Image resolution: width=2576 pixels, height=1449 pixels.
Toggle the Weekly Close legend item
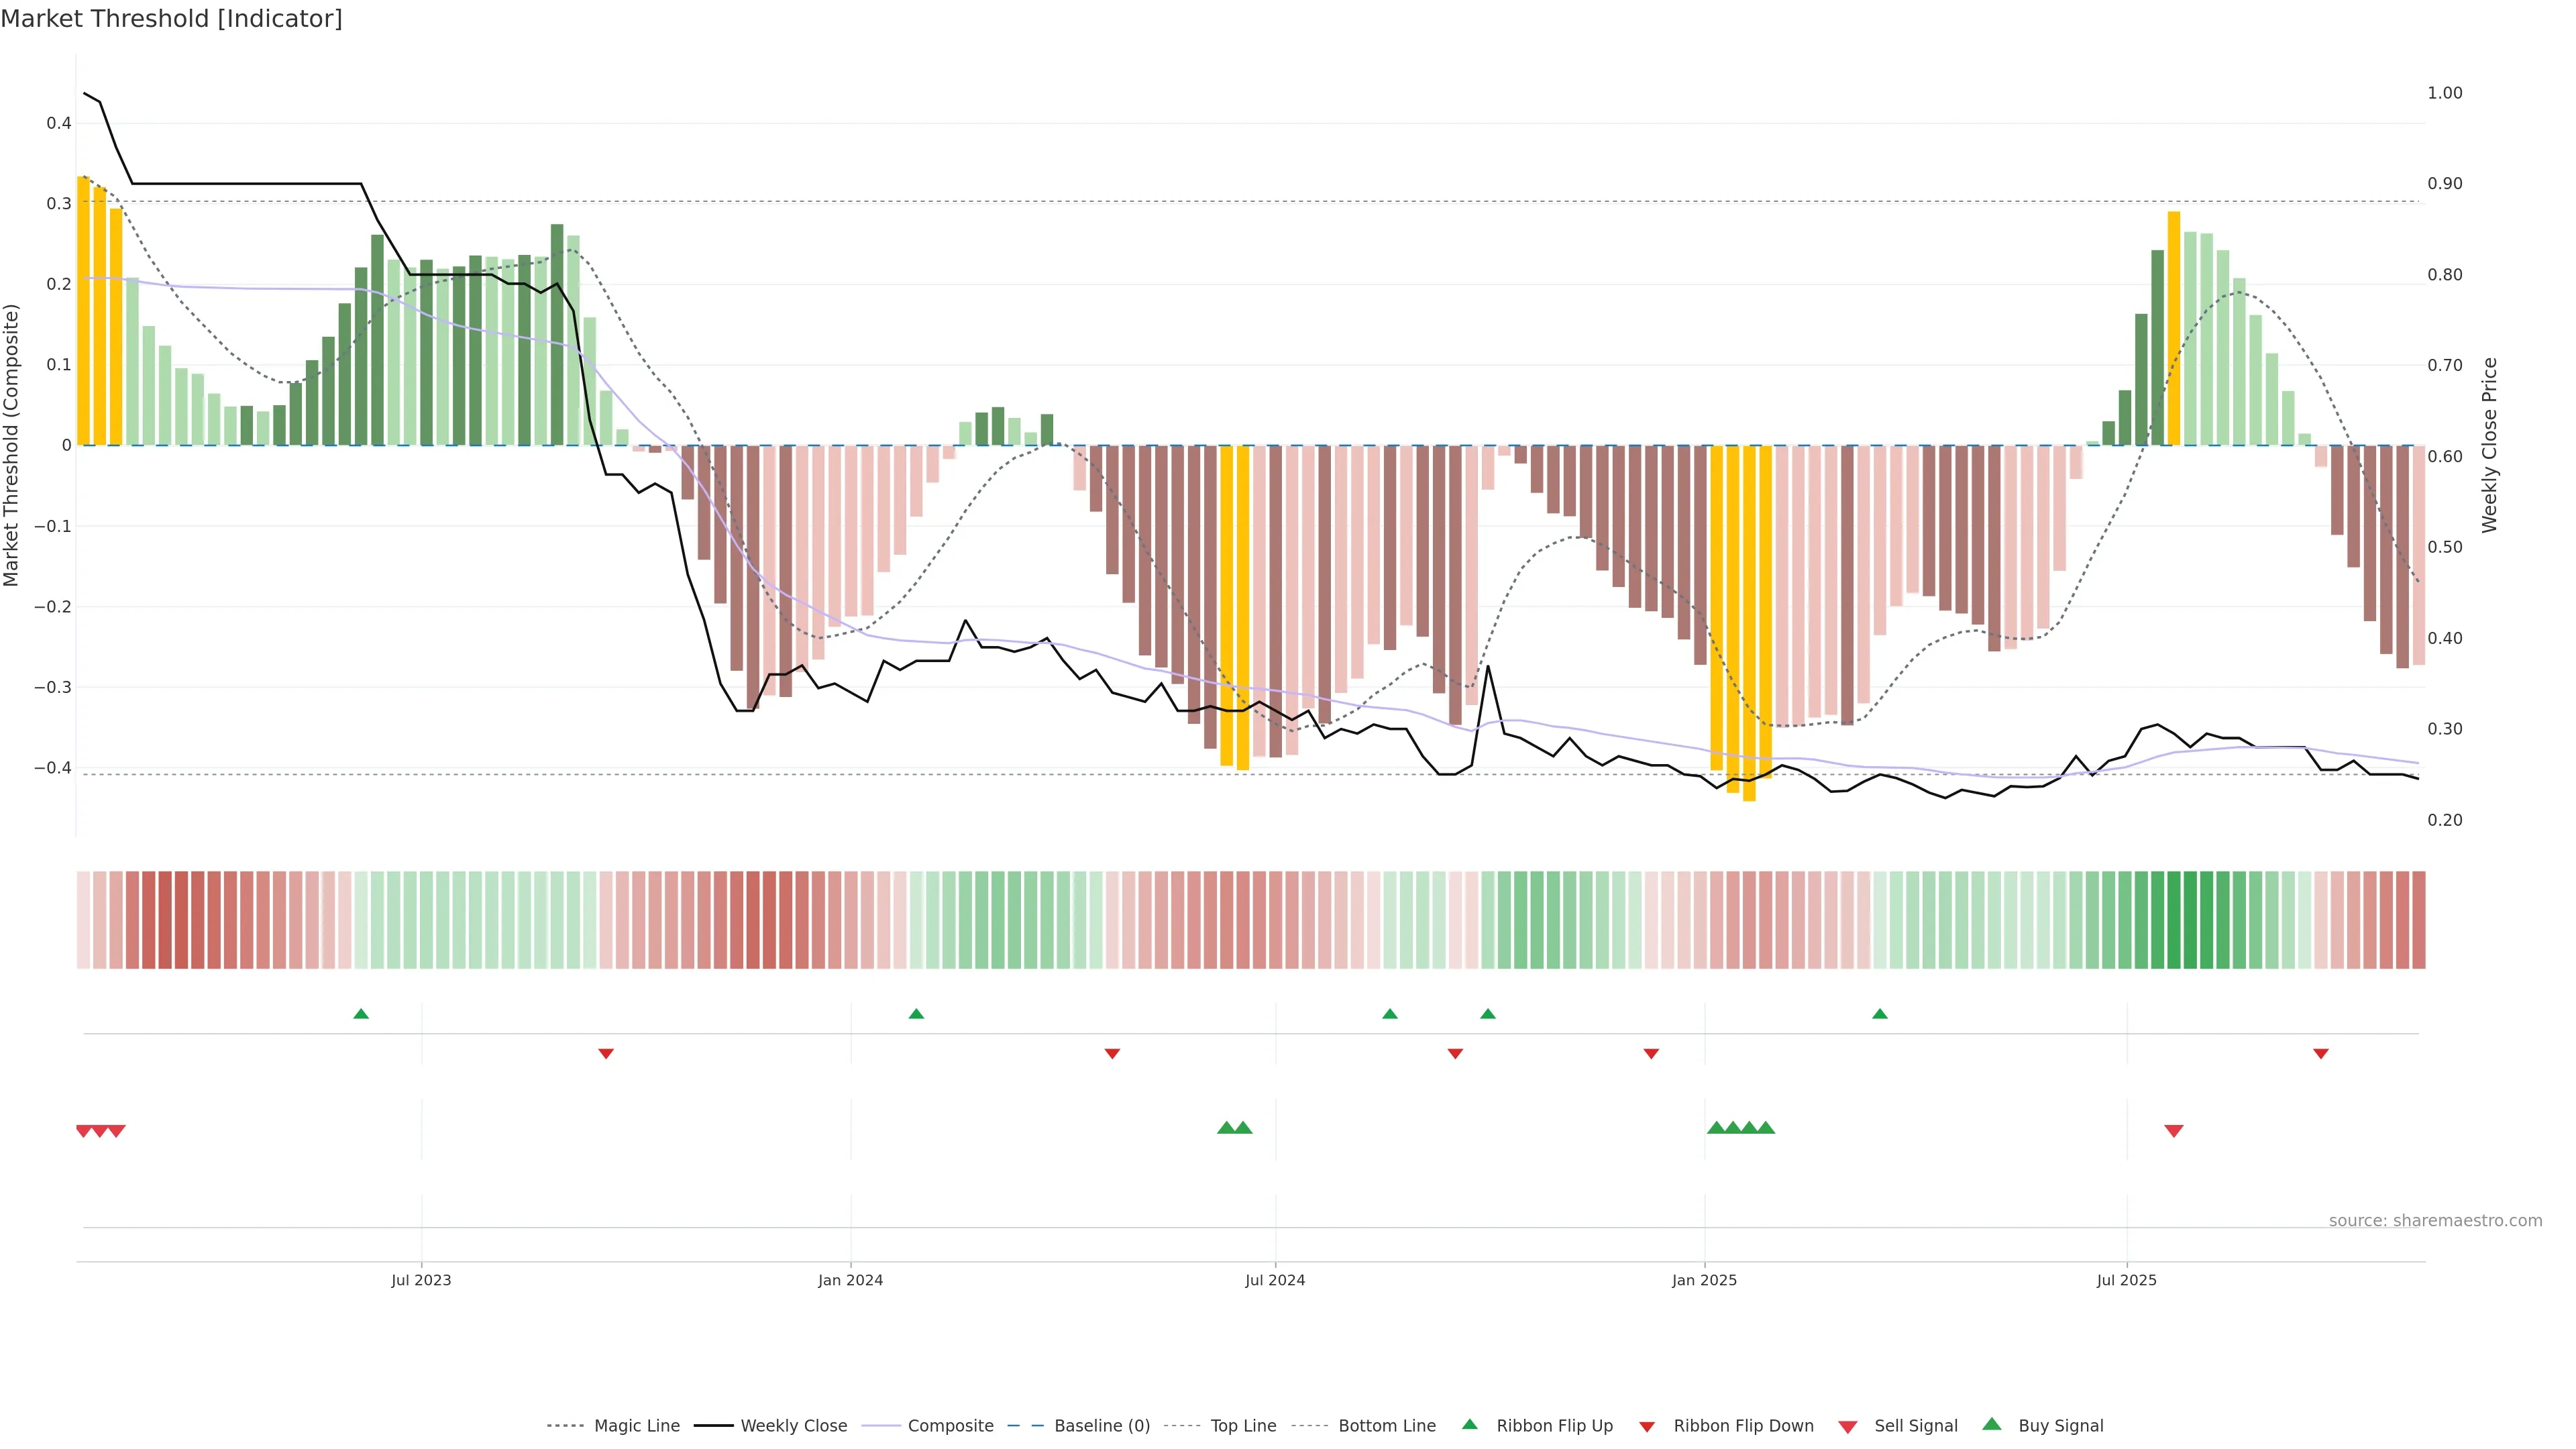pyautogui.click(x=793, y=1425)
